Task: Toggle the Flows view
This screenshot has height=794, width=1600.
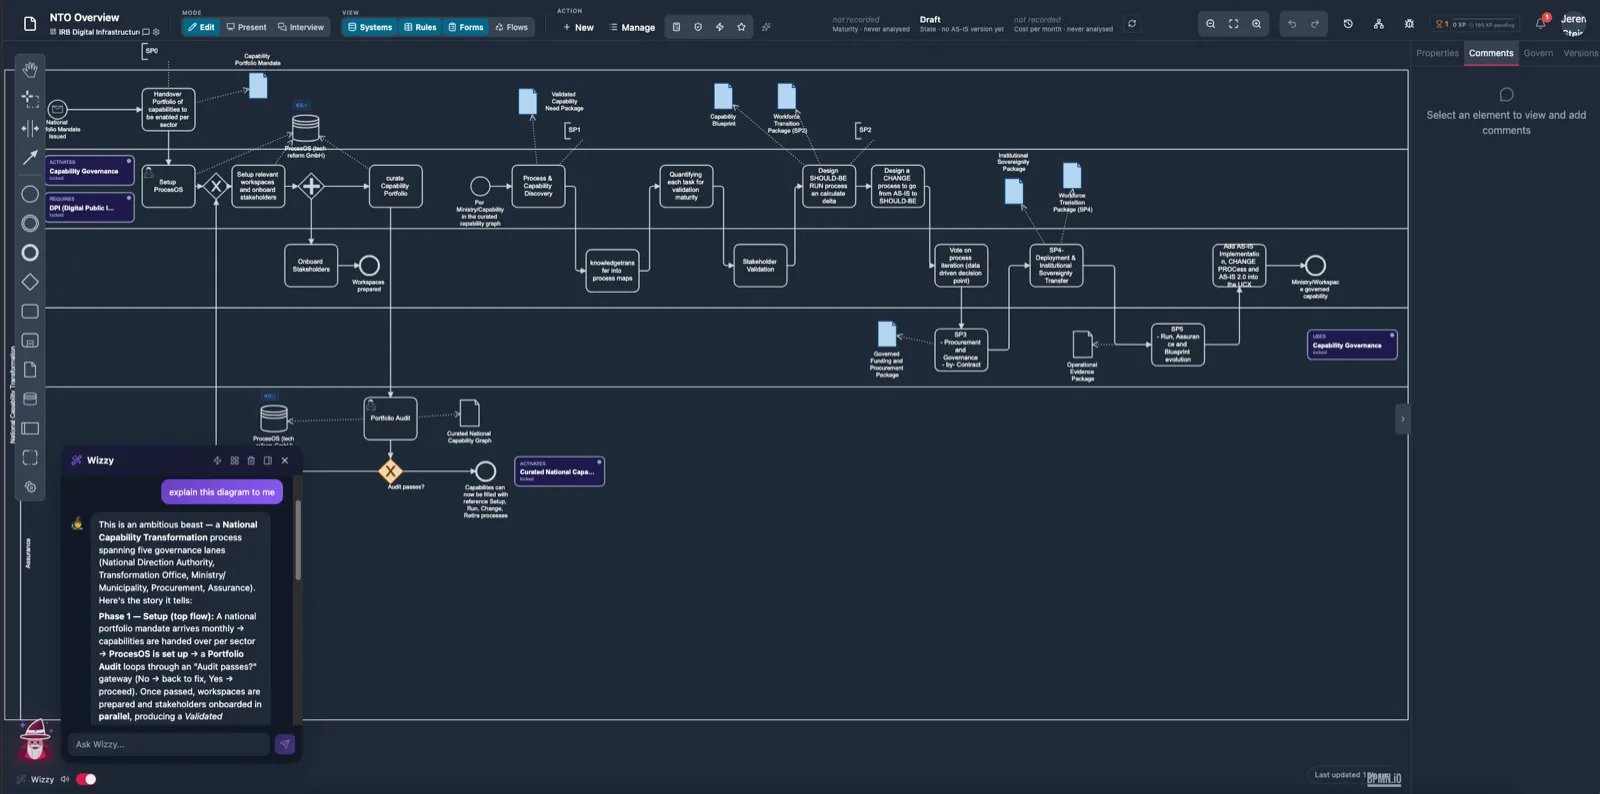Action: (x=511, y=27)
